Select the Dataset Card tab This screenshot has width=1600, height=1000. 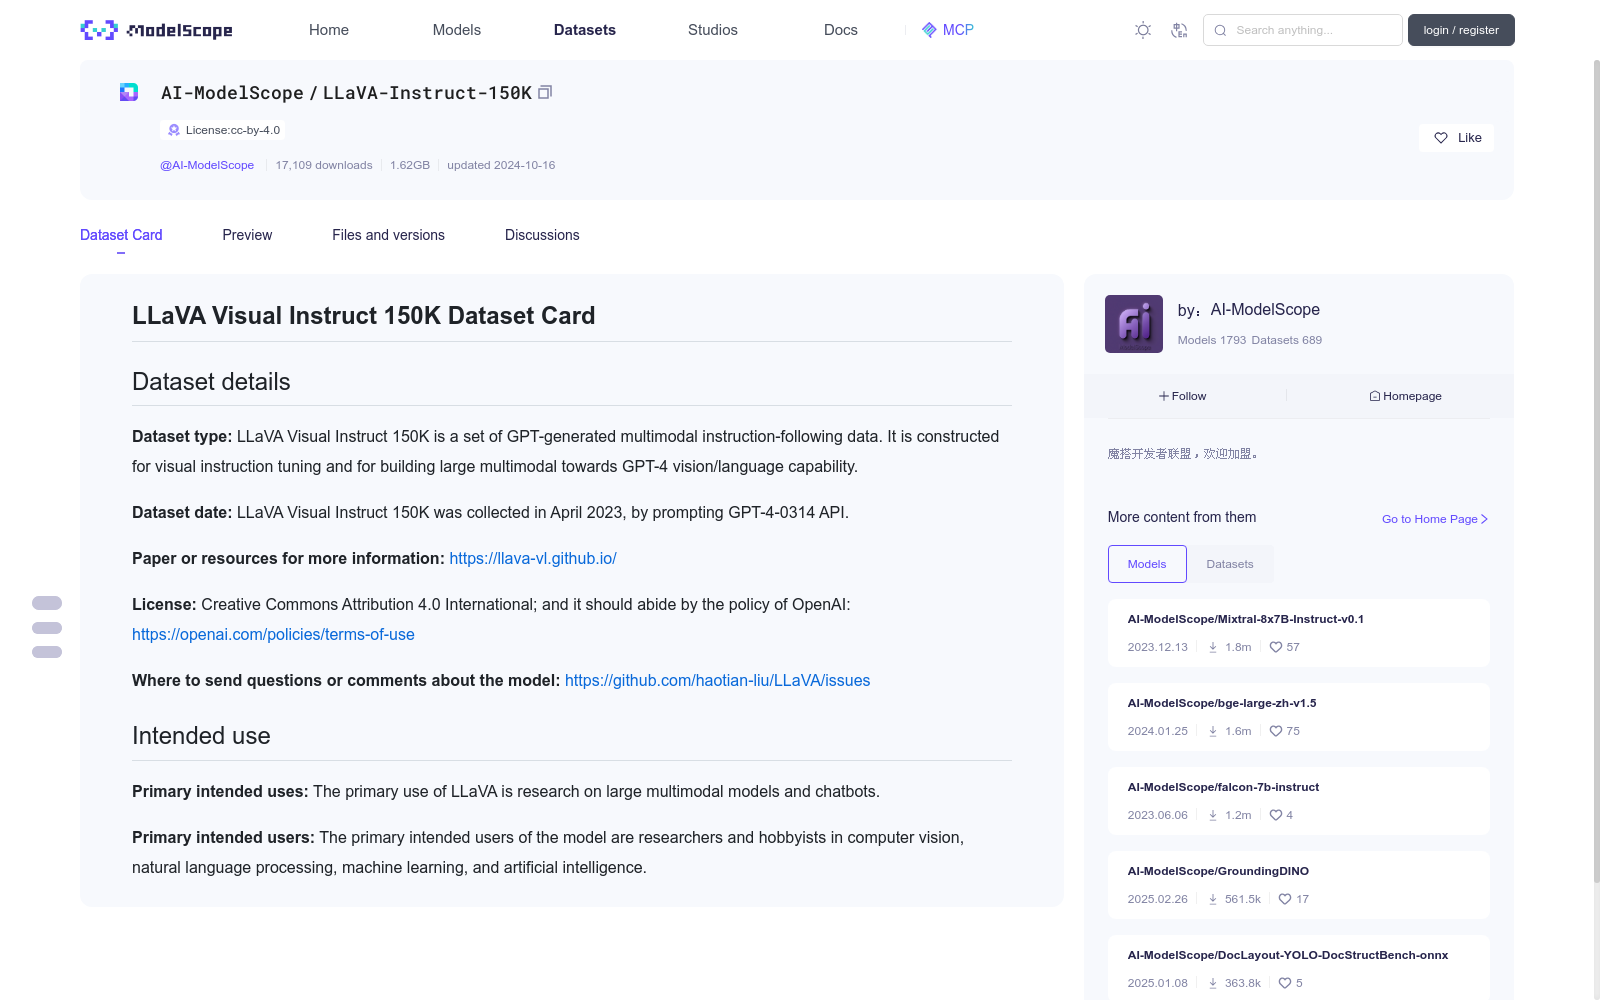(121, 235)
